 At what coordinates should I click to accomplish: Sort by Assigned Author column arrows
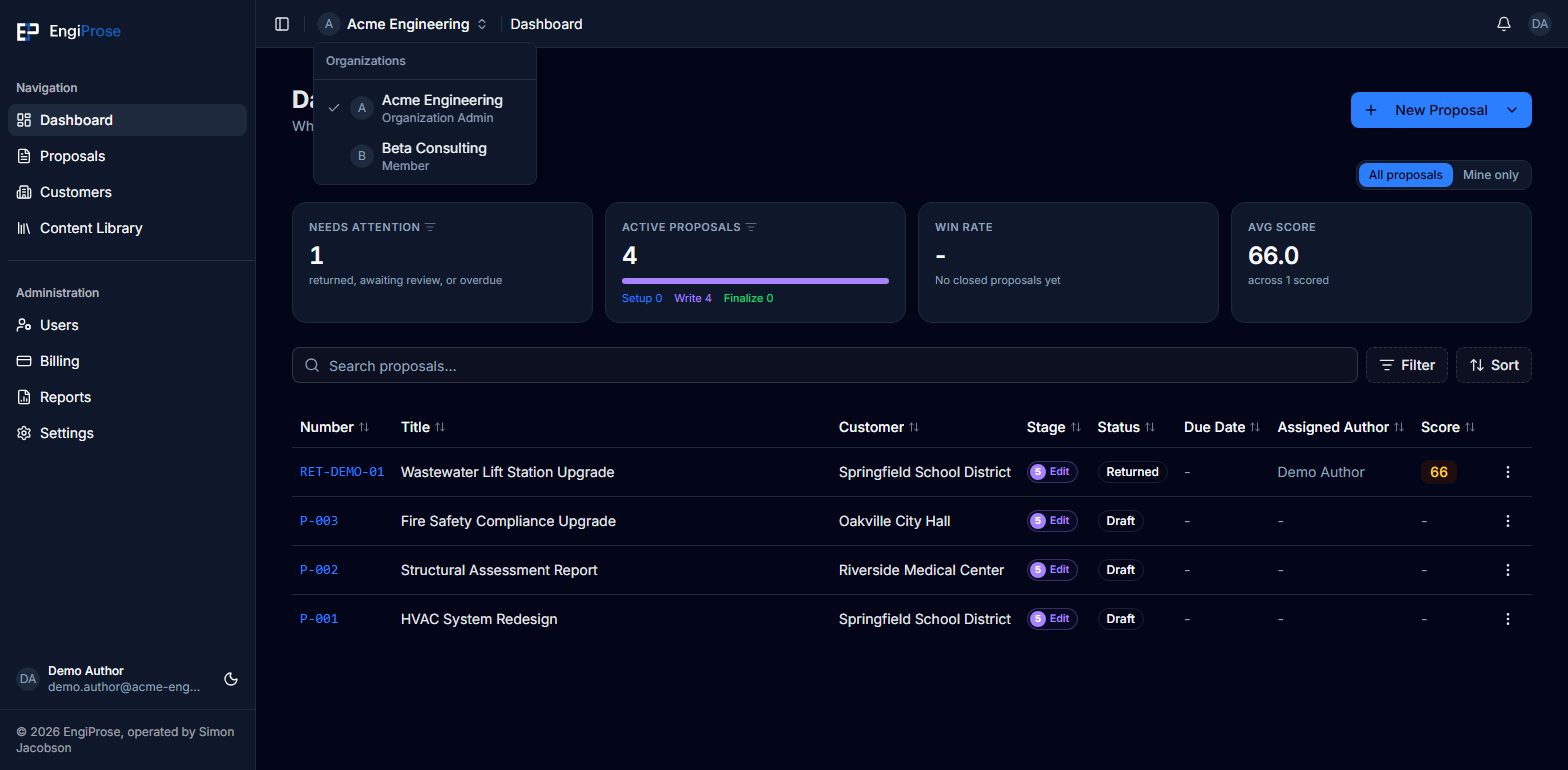click(1399, 427)
